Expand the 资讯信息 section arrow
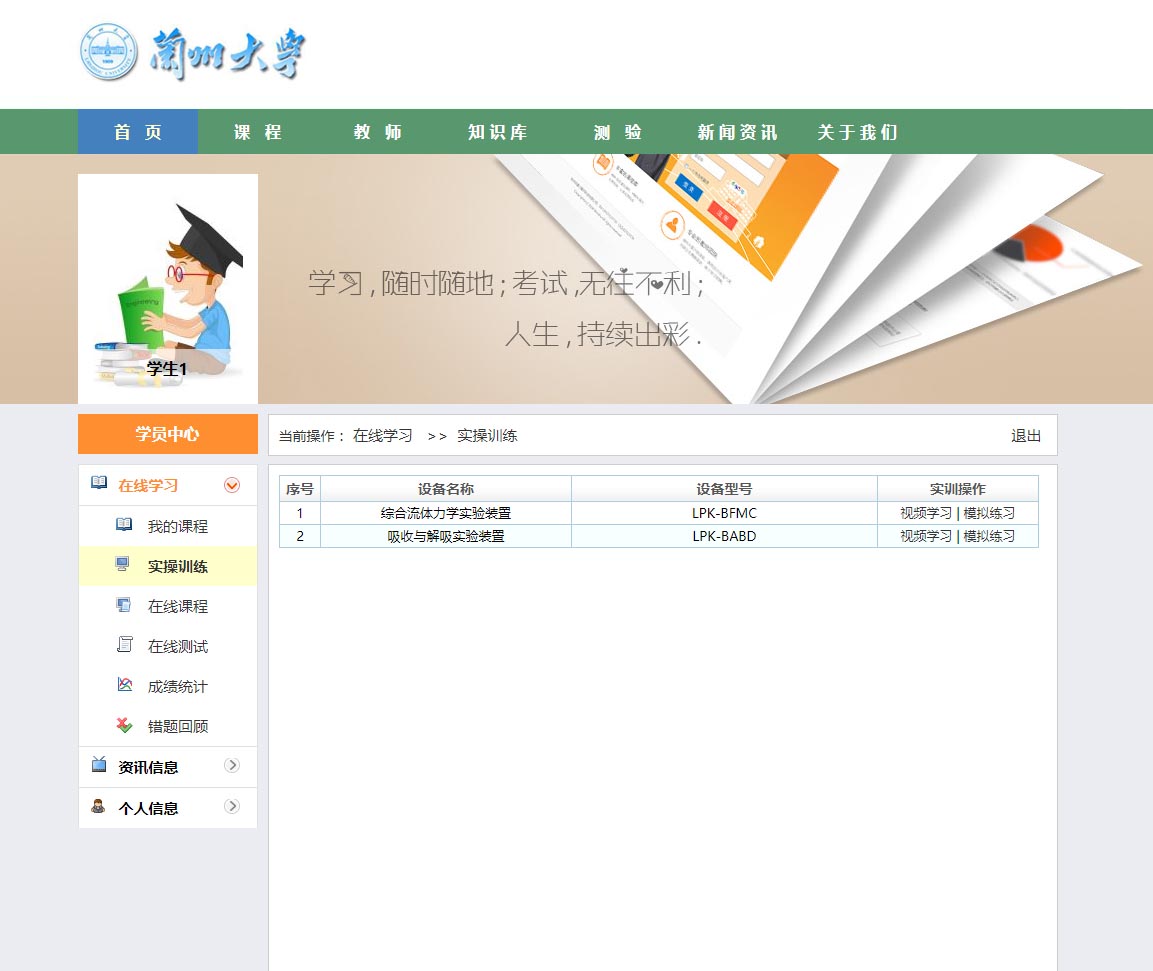1153x971 pixels. click(x=232, y=766)
